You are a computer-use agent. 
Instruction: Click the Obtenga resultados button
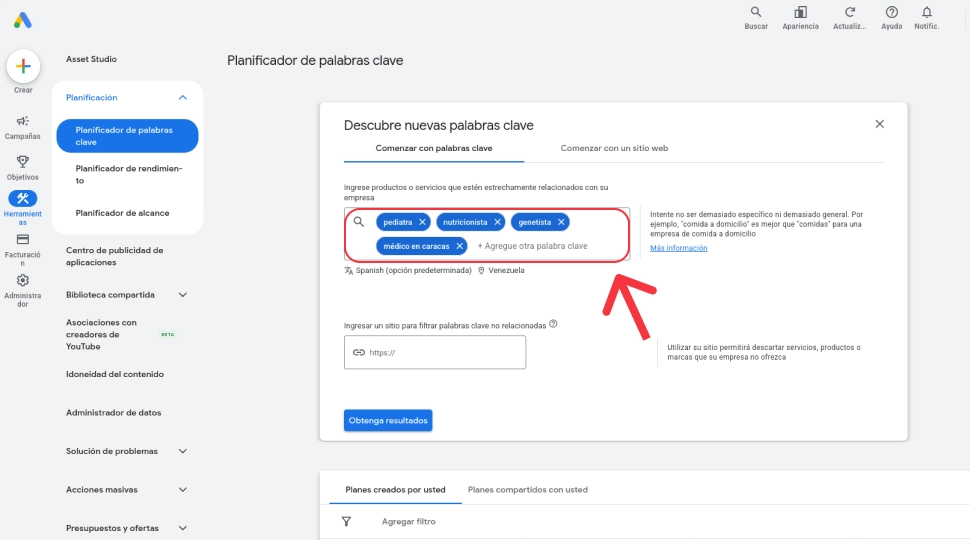(388, 421)
